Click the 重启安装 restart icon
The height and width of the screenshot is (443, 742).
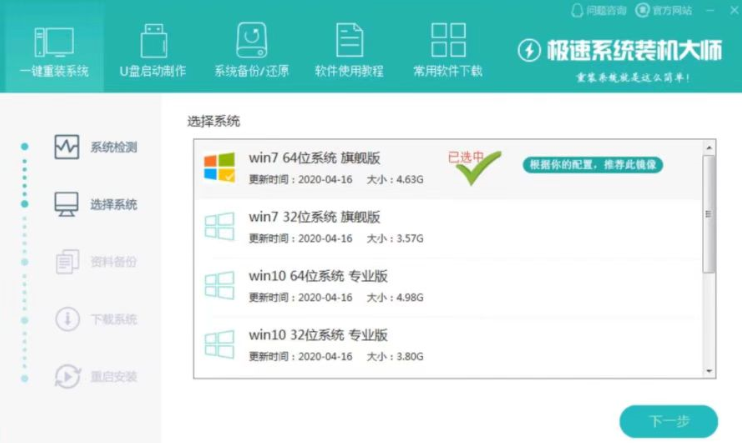pos(67,376)
